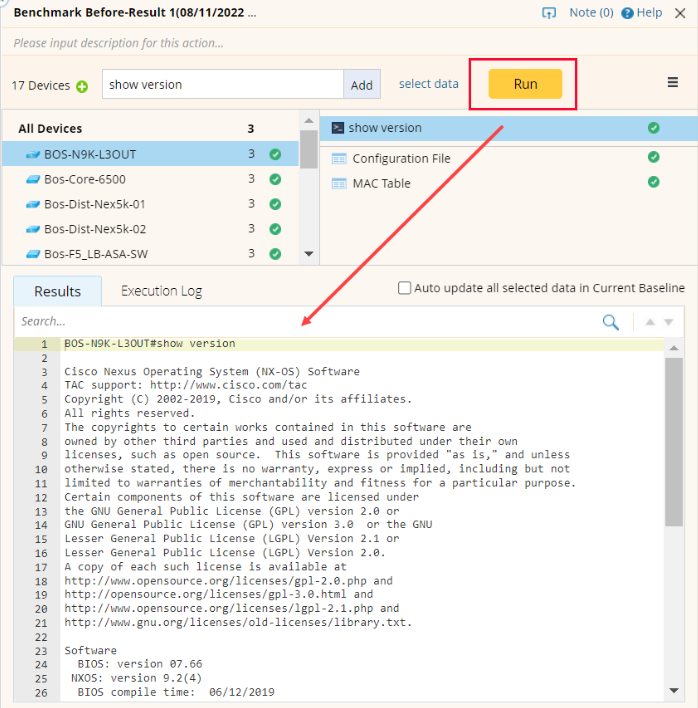Click the BOS-N9K-L3OUT device icon
698x708 pixels.
click(33, 154)
